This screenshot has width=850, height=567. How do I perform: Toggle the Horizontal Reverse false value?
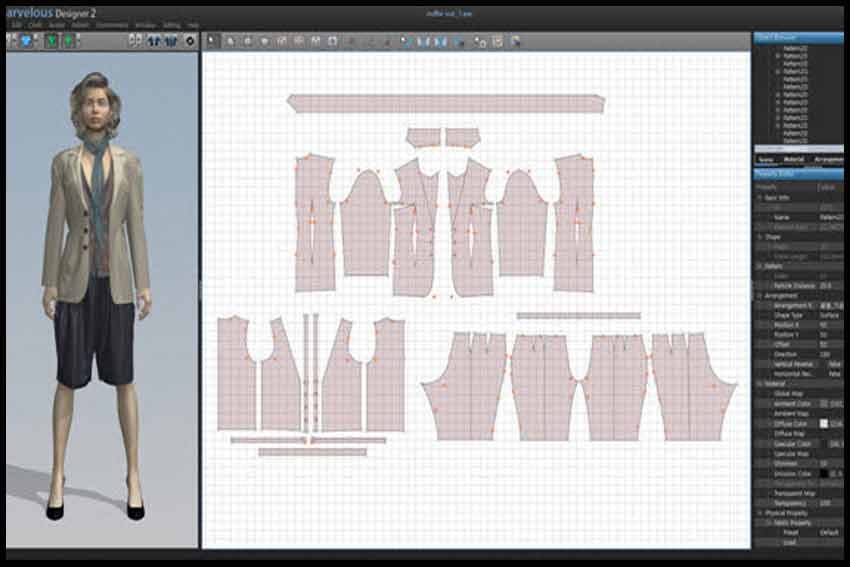[833, 375]
